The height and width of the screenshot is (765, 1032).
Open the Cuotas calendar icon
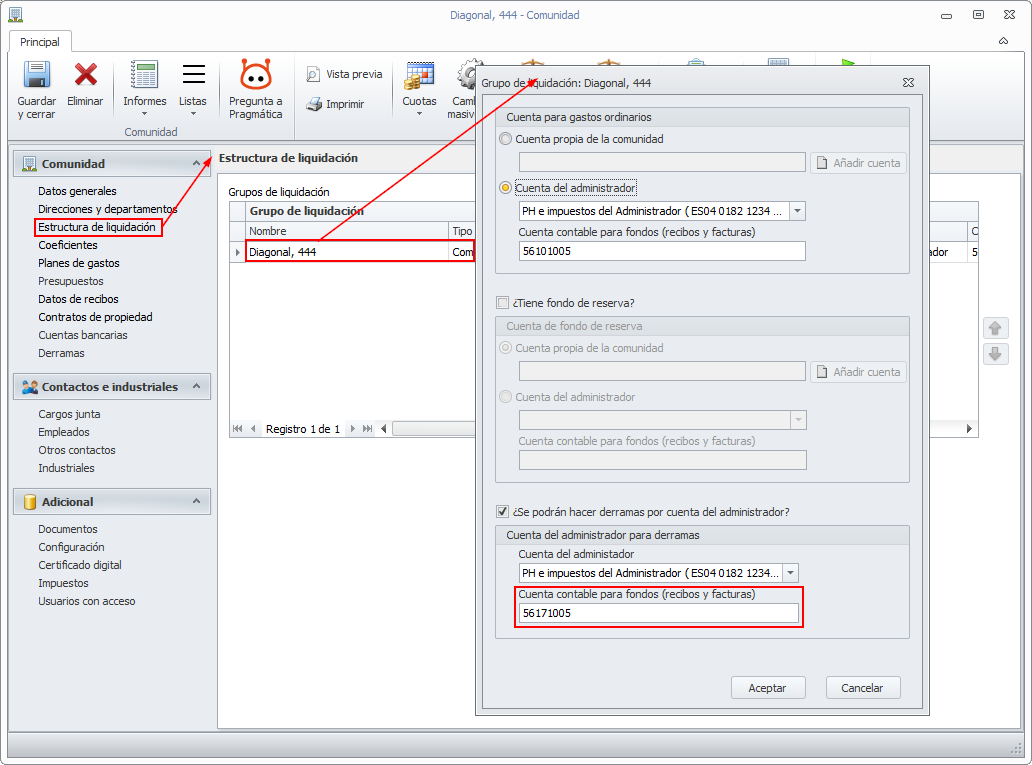(419, 76)
